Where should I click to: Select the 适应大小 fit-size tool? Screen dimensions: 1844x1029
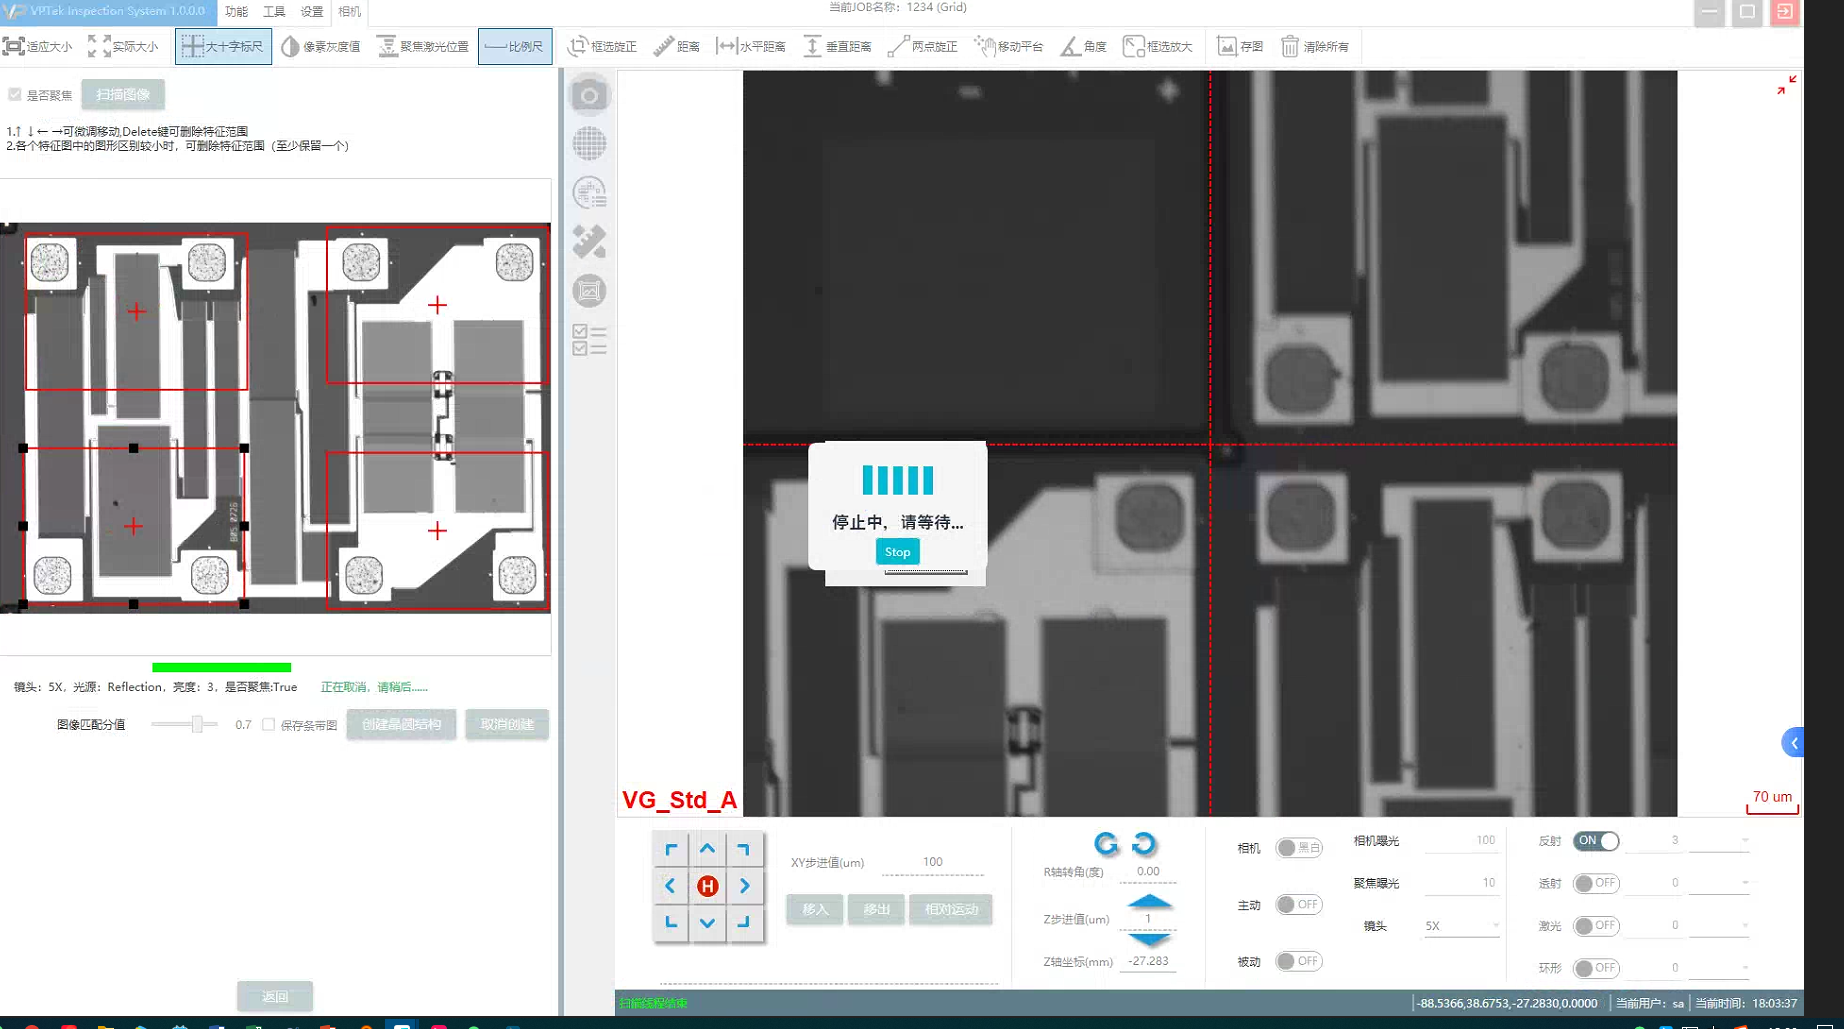[x=38, y=46]
